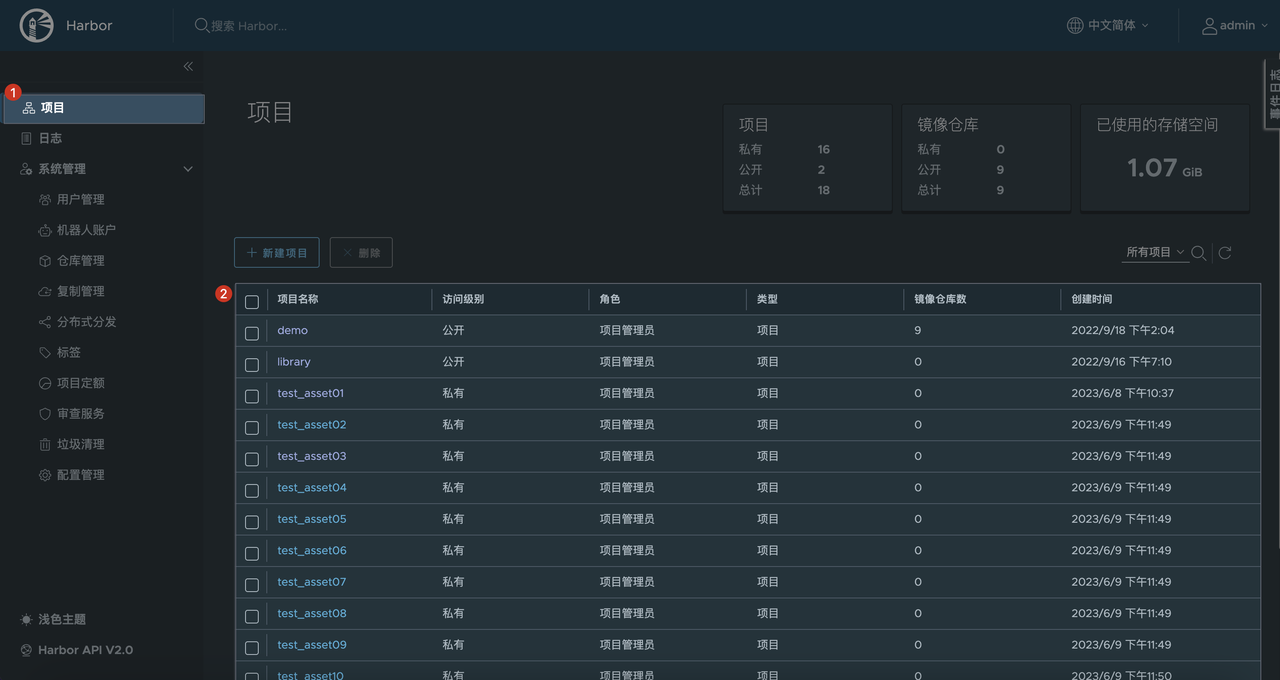
Task: Open 日志 in the sidebar
Action: [x=50, y=139]
